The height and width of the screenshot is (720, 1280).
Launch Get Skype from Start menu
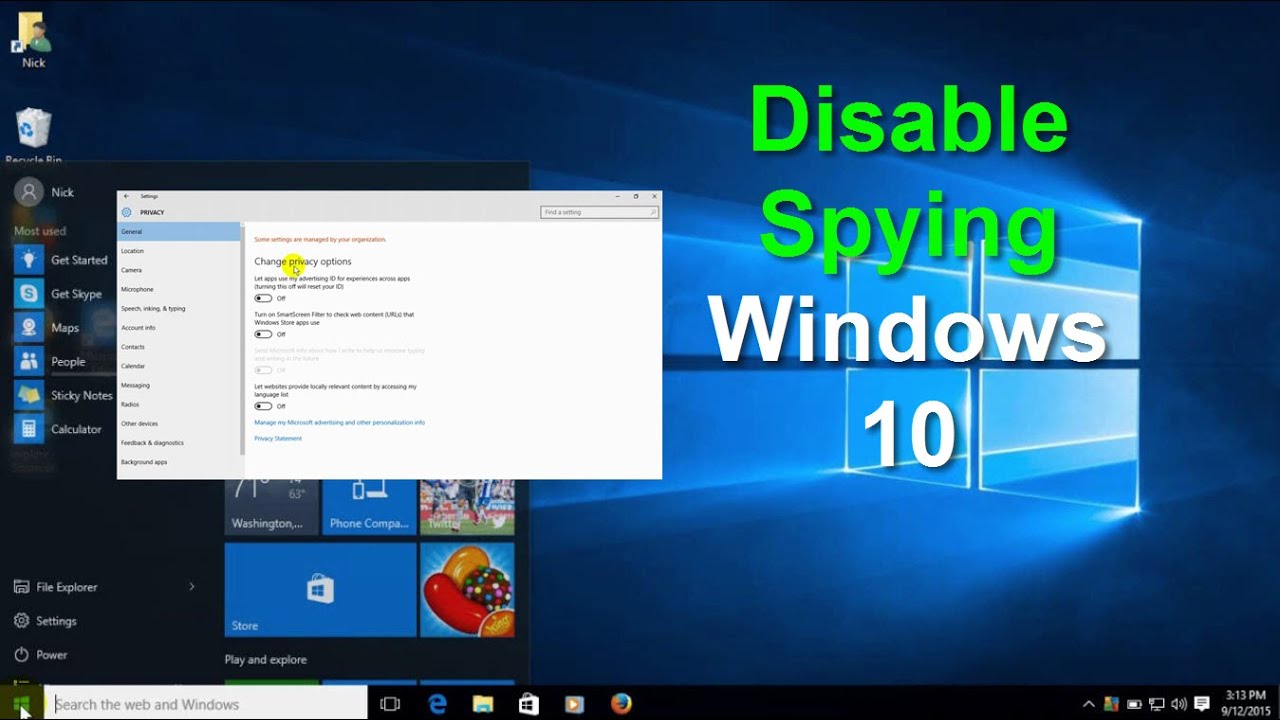click(x=60, y=294)
